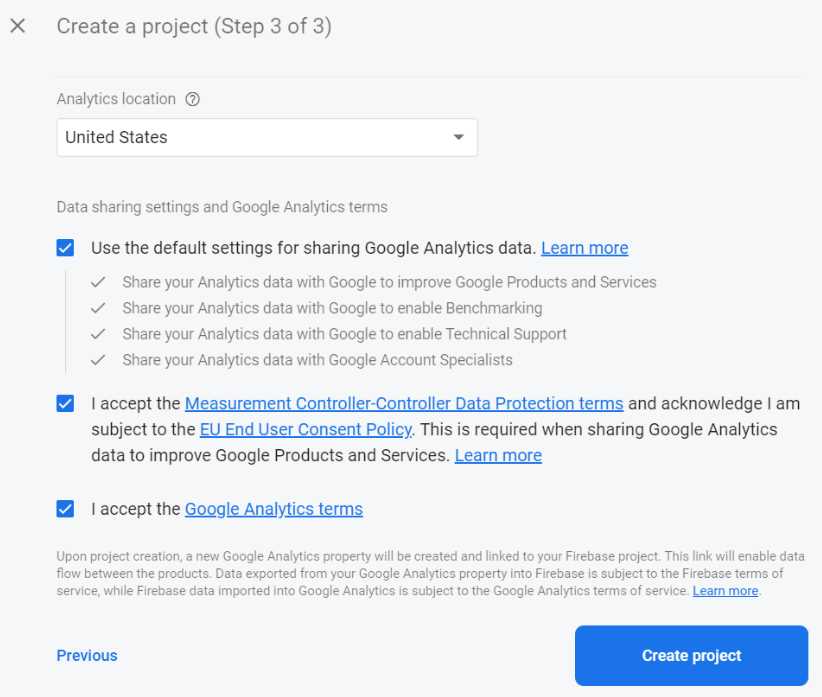The image size is (822, 697).
Task: Click the Create project button
Action: point(690,655)
